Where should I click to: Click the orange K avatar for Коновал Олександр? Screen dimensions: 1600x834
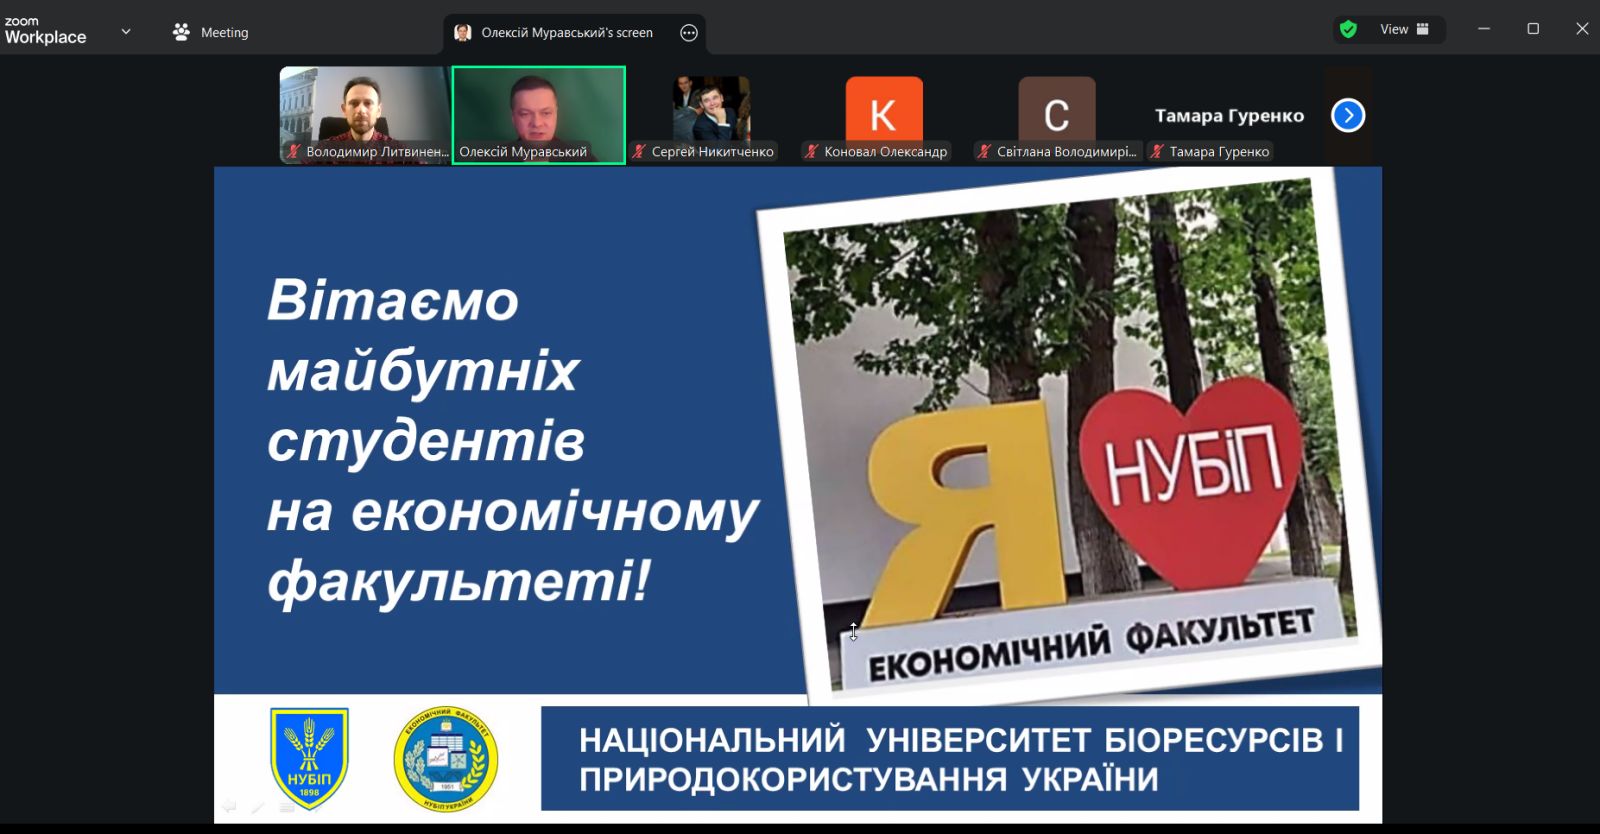tap(884, 110)
